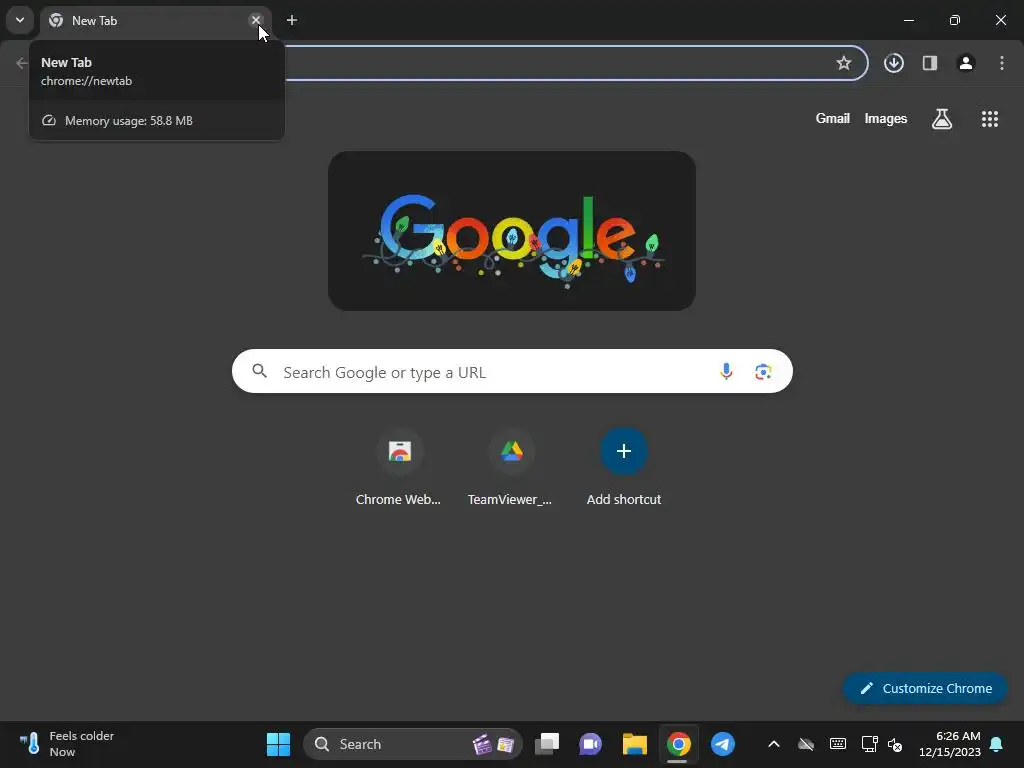
Task: Open Task View on the taskbar
Action: pos(547,744)
